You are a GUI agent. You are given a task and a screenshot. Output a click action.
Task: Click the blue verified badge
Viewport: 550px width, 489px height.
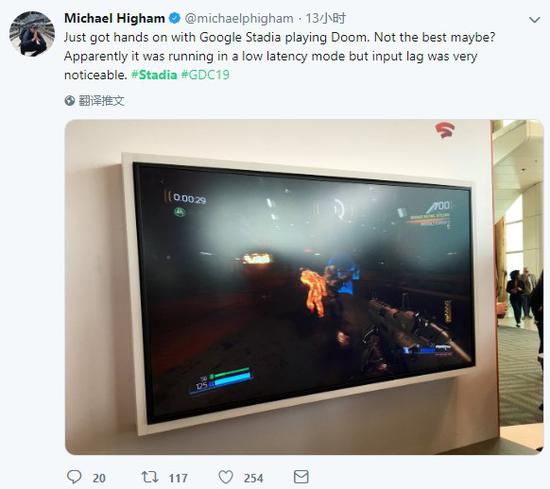point(174,18)
